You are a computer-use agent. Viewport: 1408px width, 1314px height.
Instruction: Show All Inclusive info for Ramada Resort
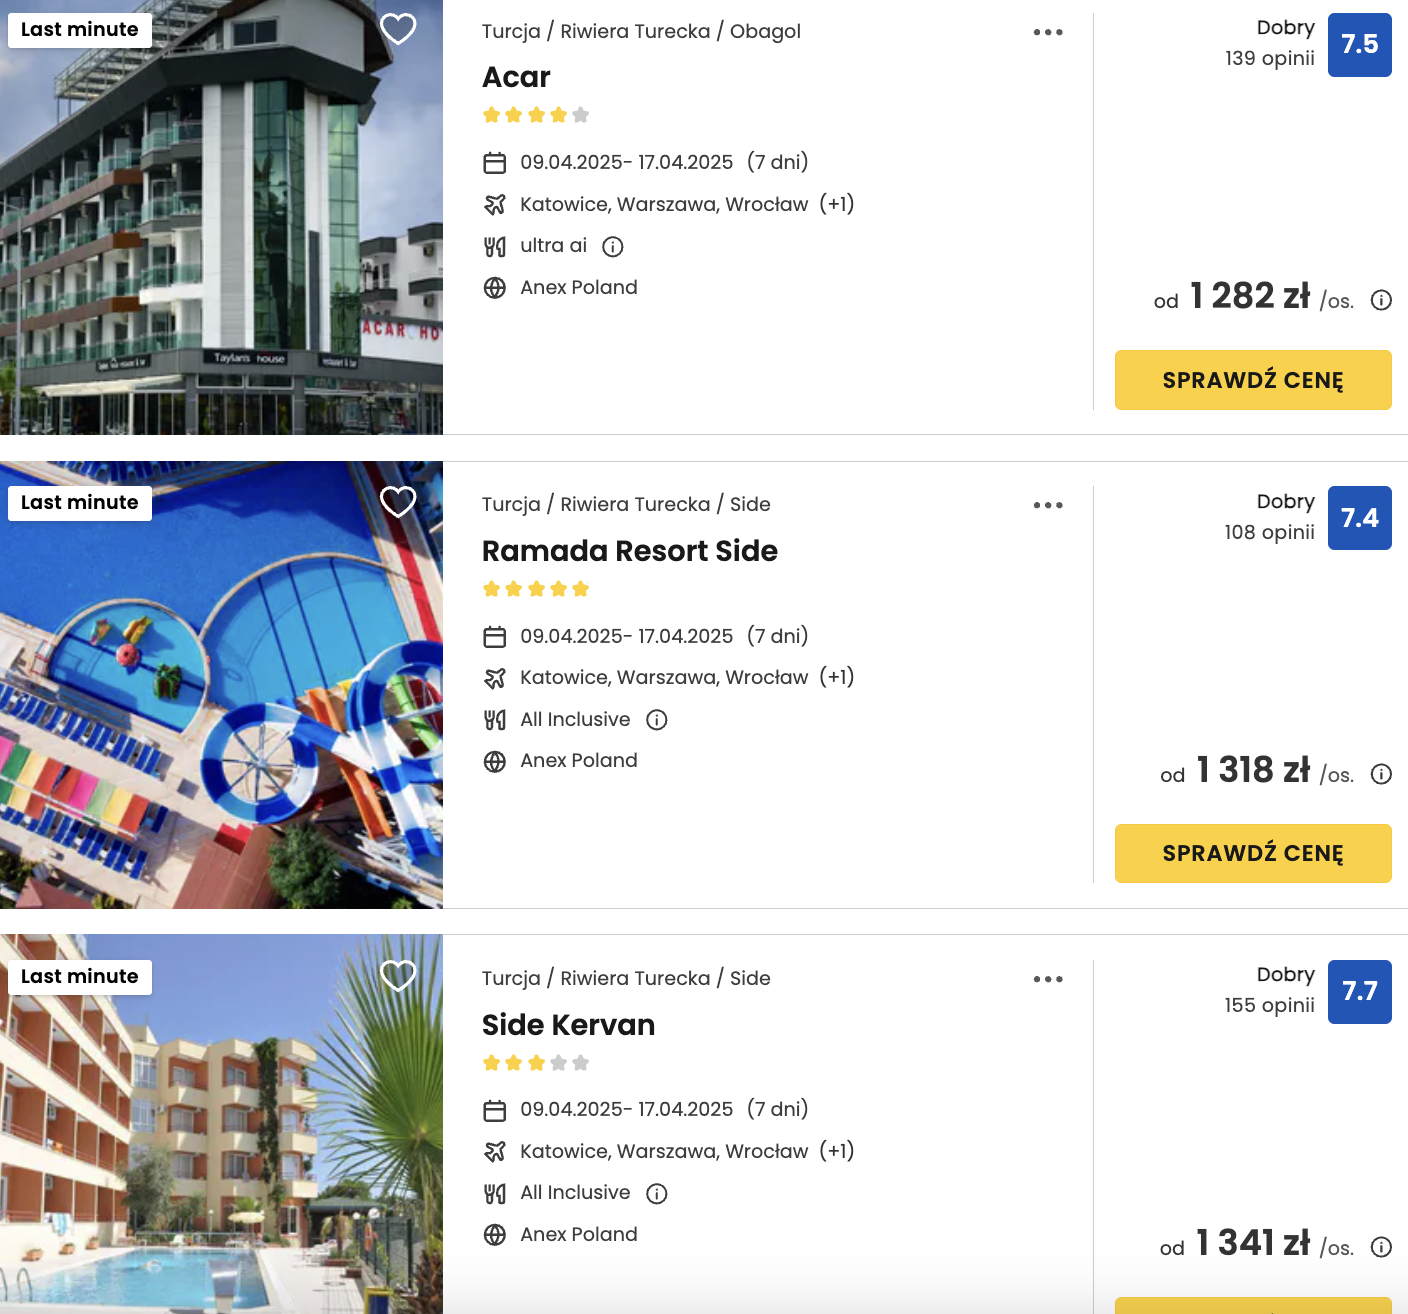657,720
